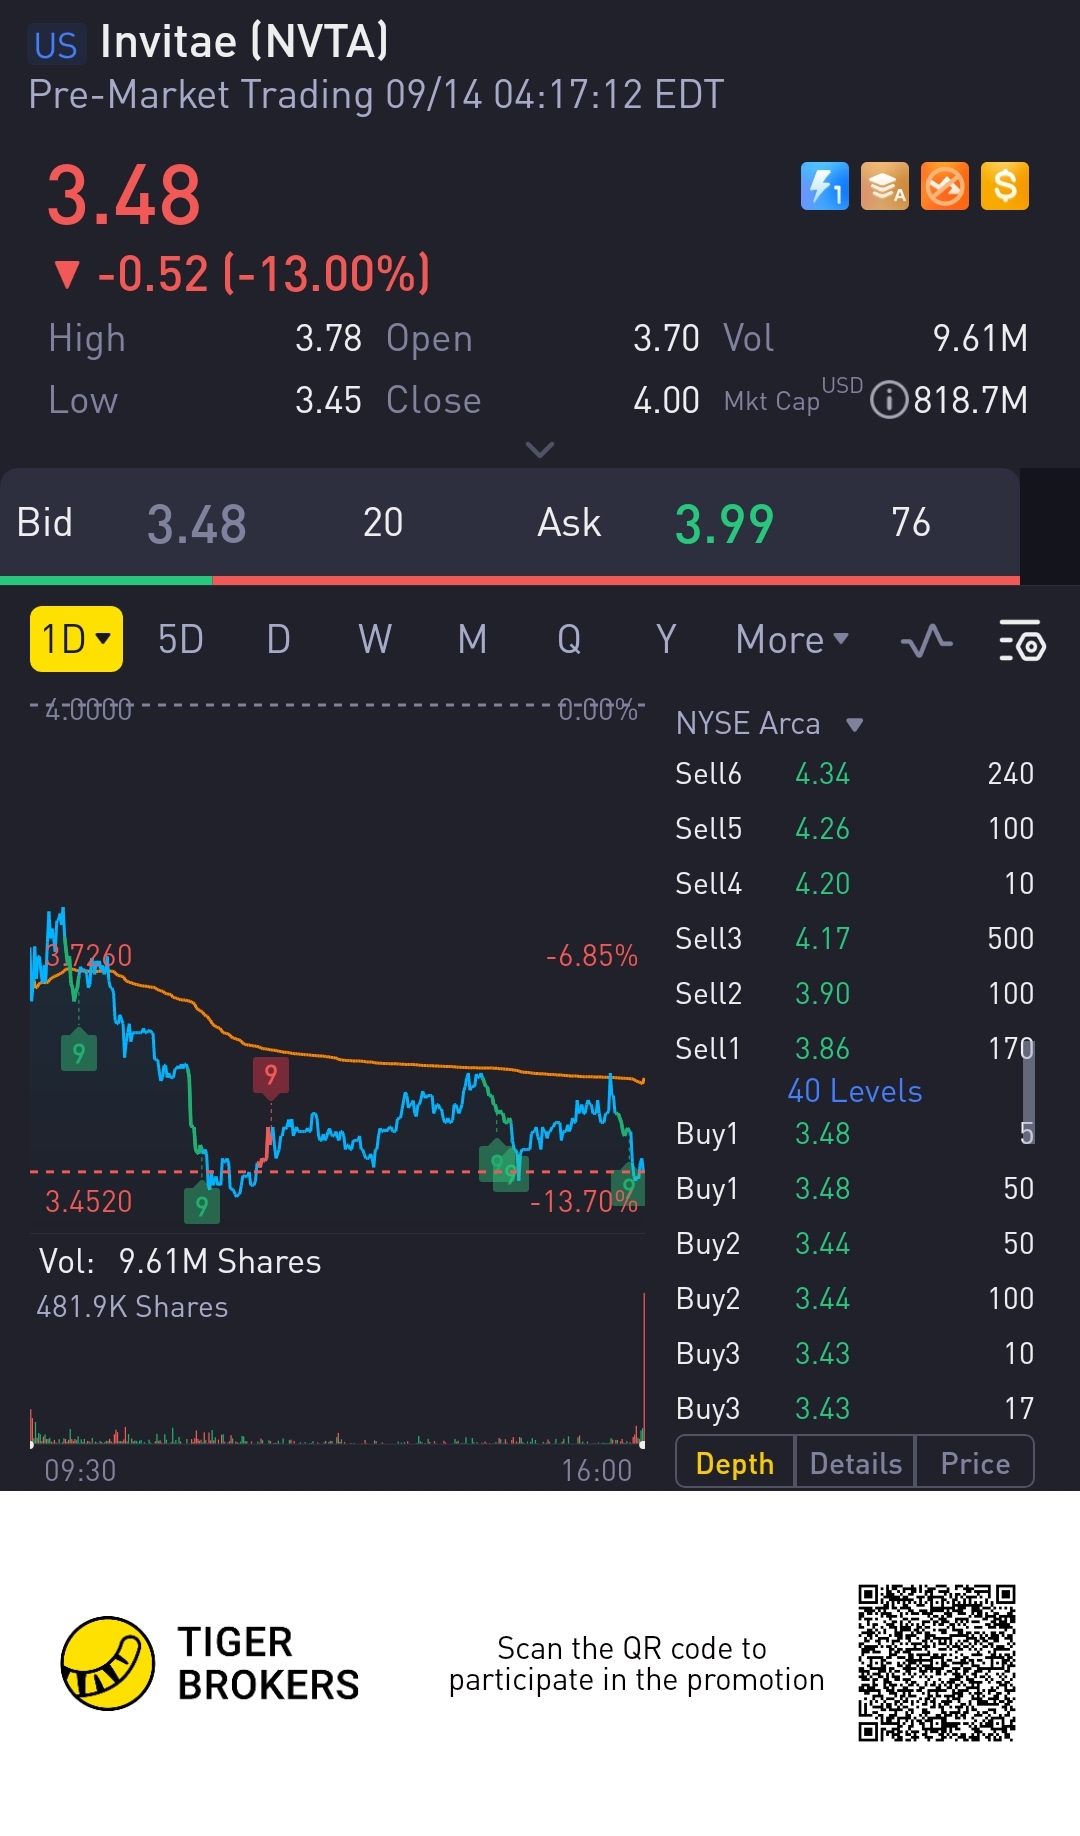Tap the US market badge
1080x1836 pixels.
pos(56,45)
